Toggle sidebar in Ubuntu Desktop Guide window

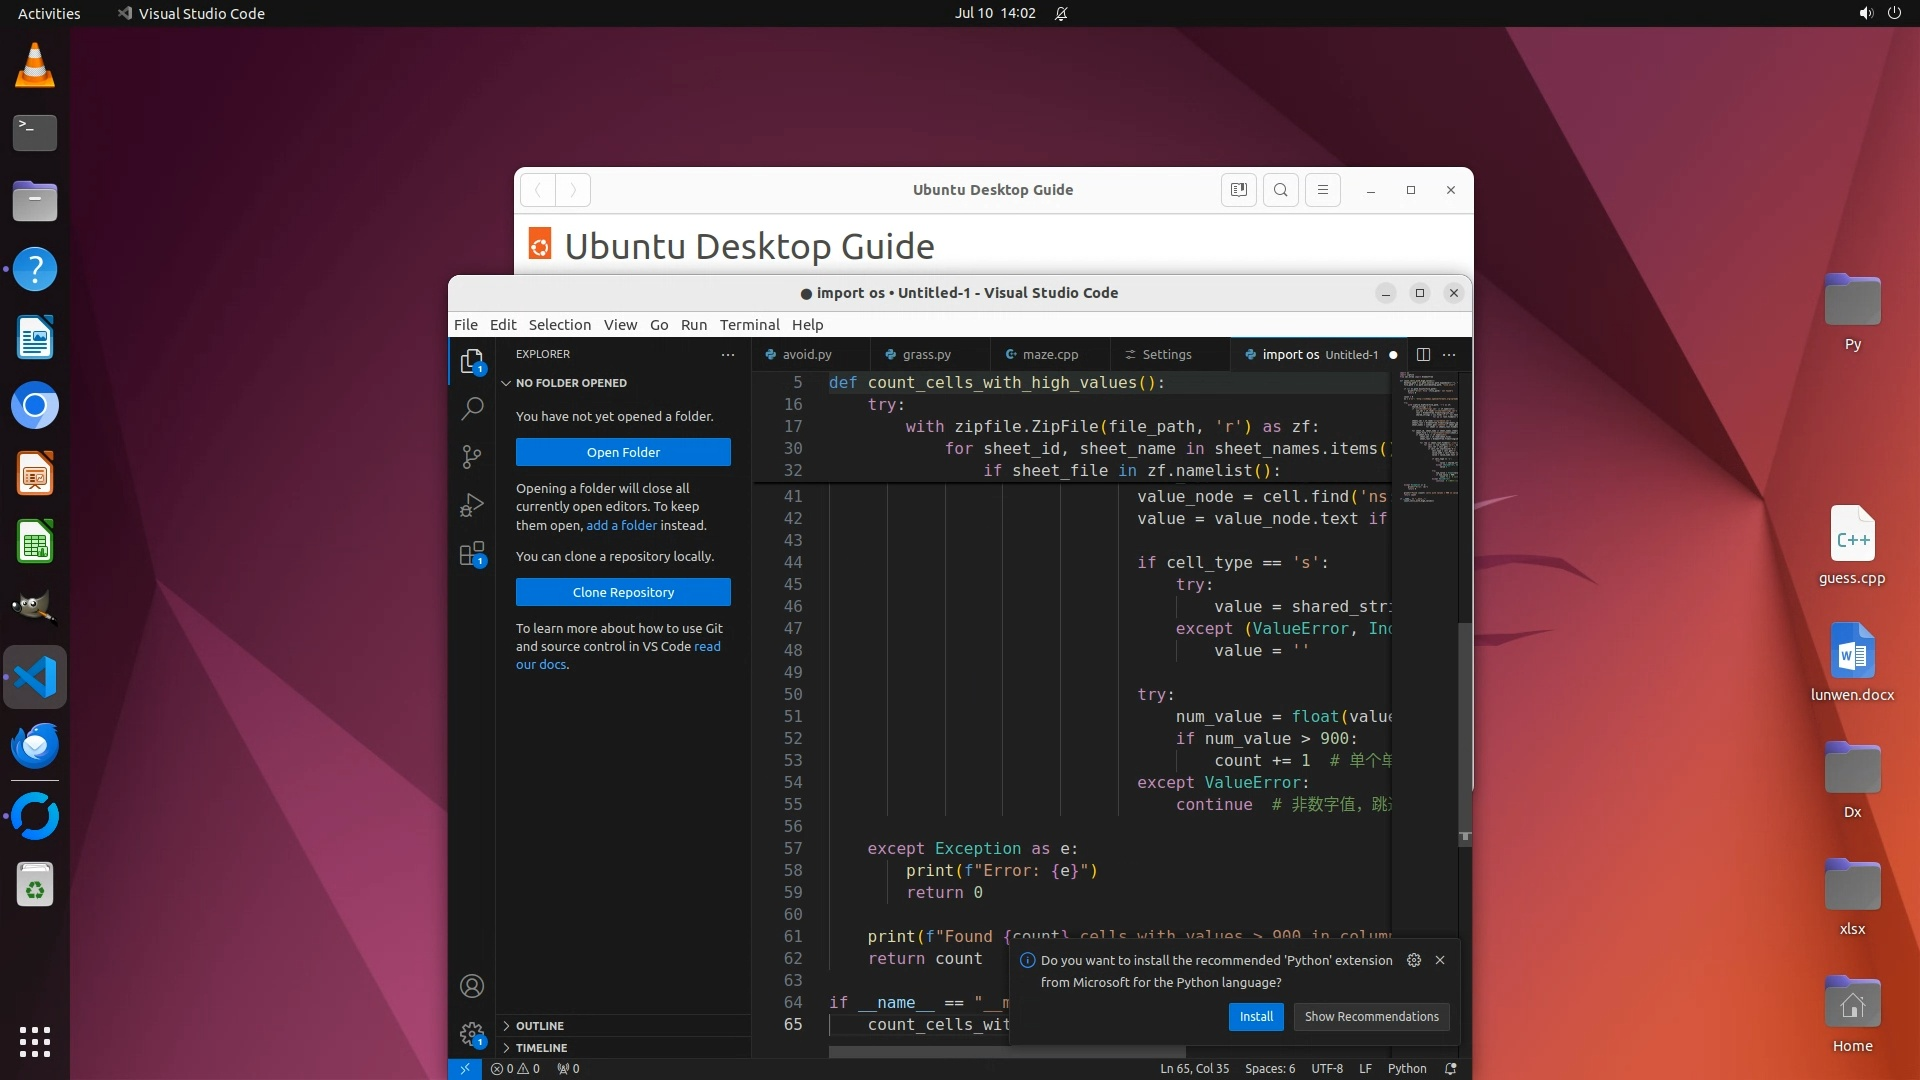(x=1238, y=190)
